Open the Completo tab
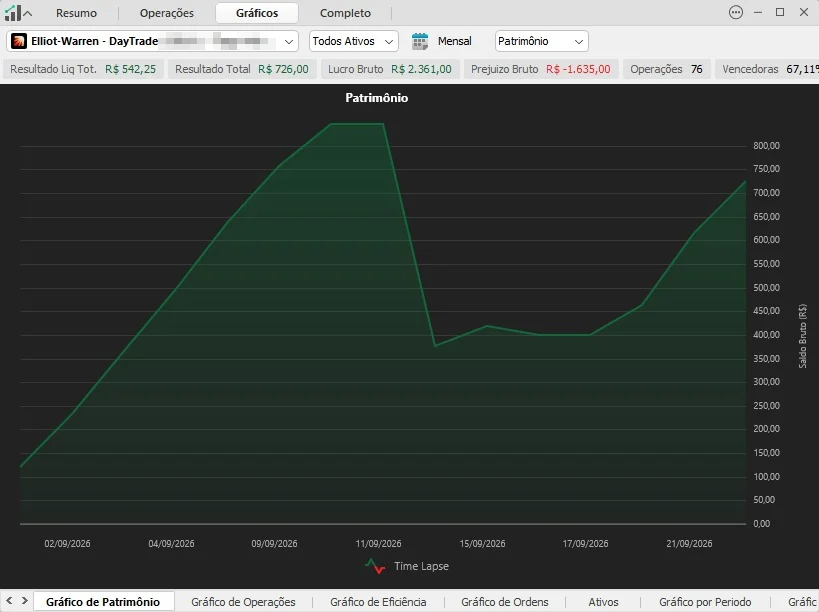 click(x=345, y=13)
